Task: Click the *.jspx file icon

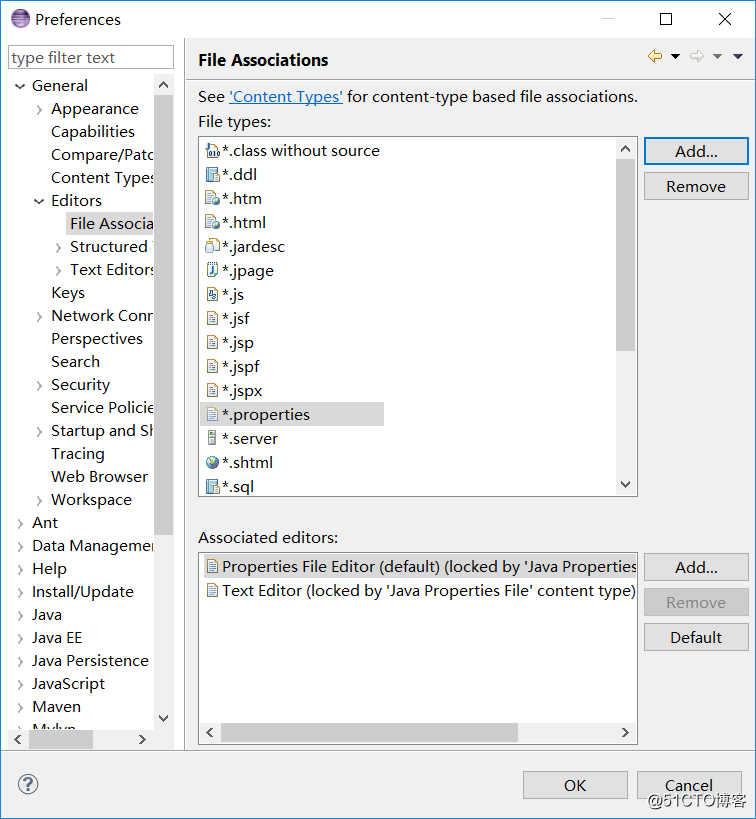Action: [x=212, y=390]
